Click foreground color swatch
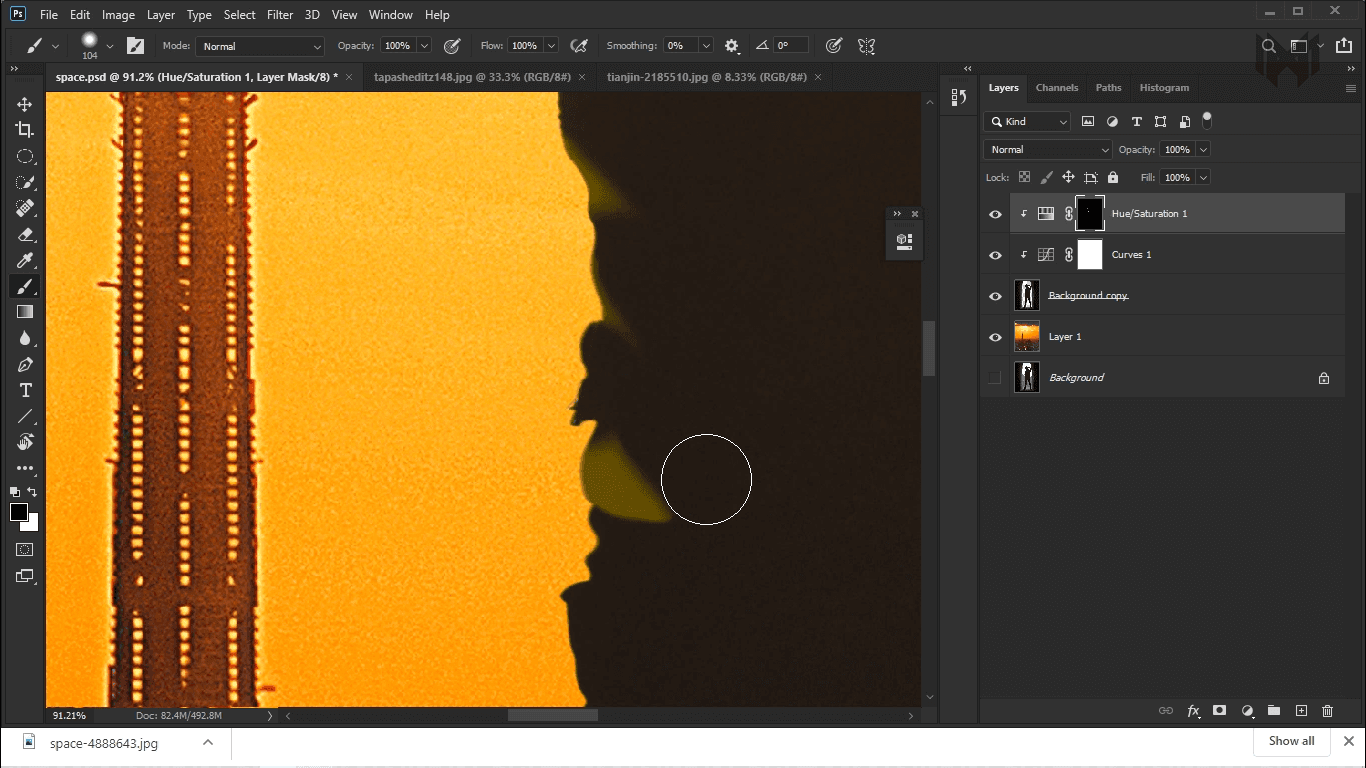The height and width of the screenshot is (768, 1366). tap(19, 512)
